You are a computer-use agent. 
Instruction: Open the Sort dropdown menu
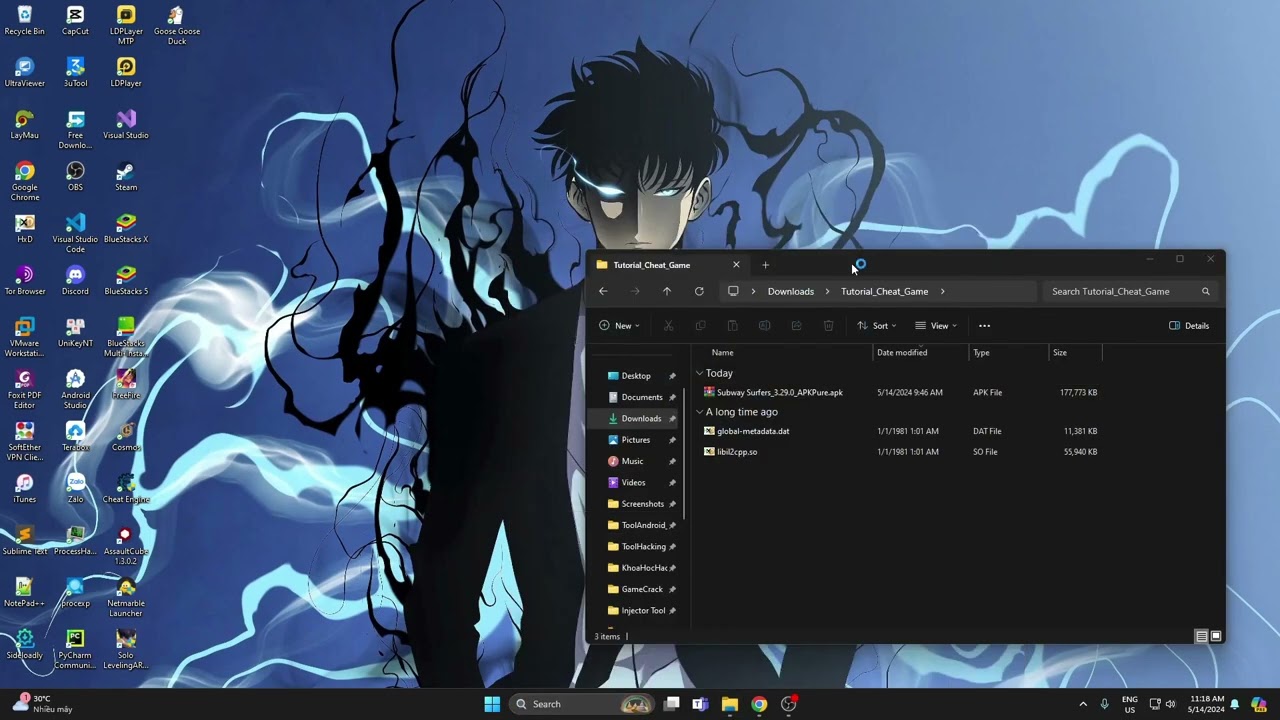(877, 325)
